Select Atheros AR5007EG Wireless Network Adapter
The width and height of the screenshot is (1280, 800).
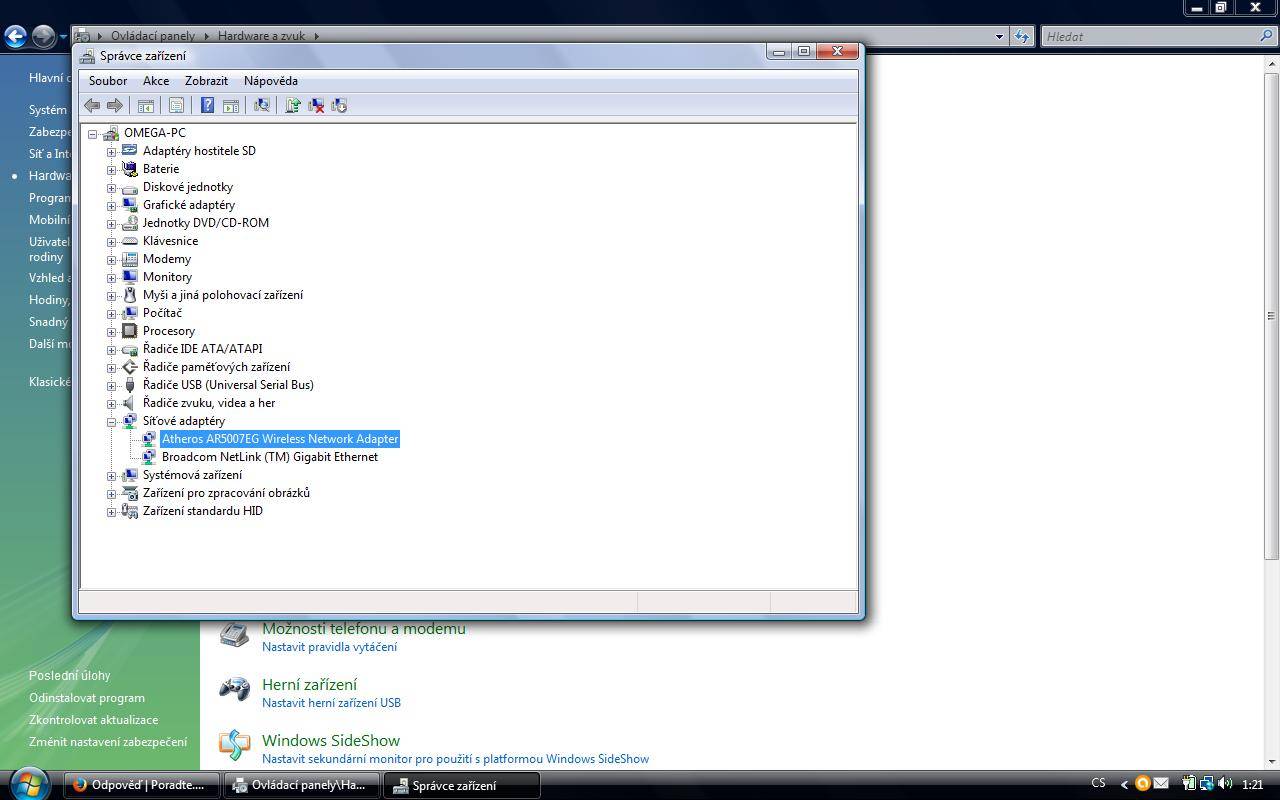pyautogui.click(x=280, y=439)
